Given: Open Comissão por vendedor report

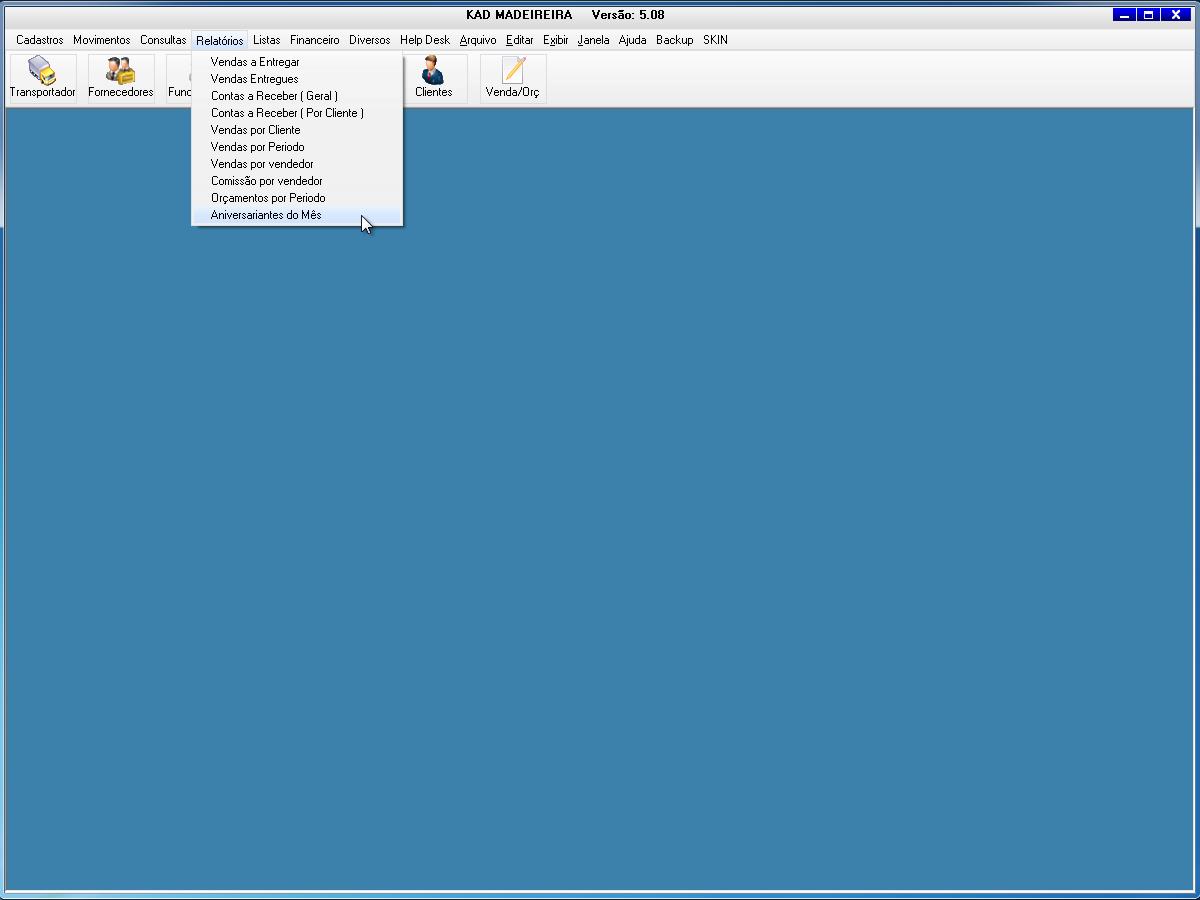Looking at the screenshot, I should 297,181.
